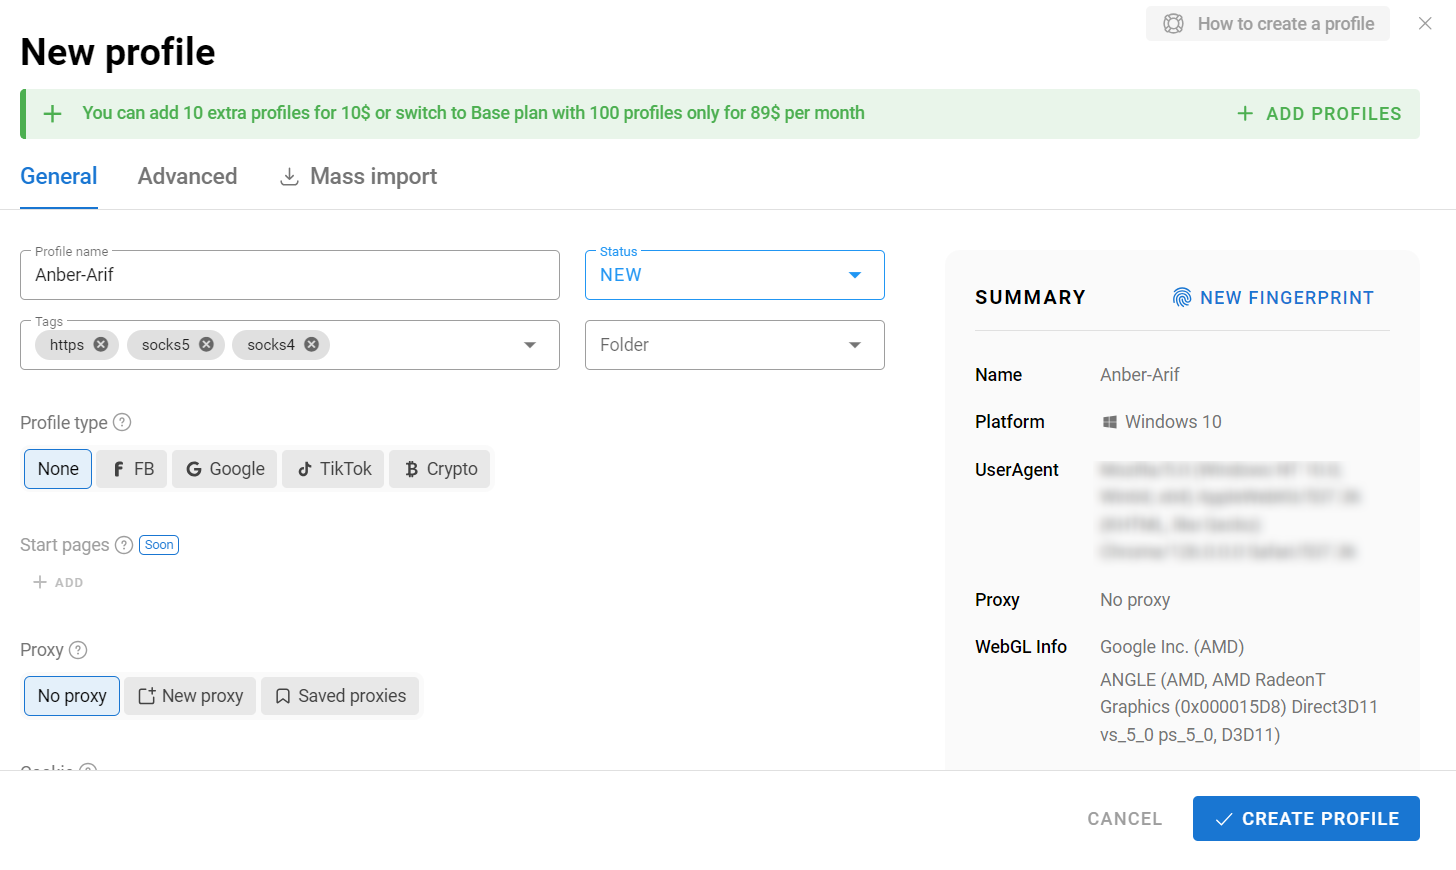The height and width of the screenshot is (870, 1456).
Task: Open the Profile type help tooltip
Action: click(x=121, y=422)
